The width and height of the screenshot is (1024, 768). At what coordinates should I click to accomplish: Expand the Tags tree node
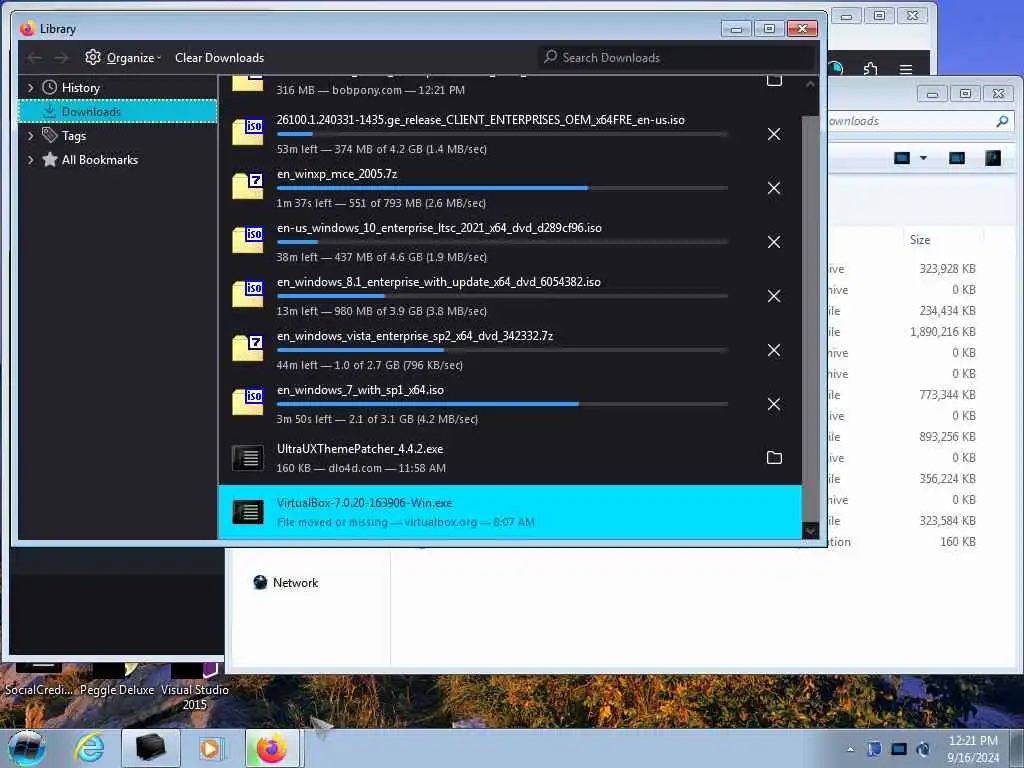pos(30,136)
